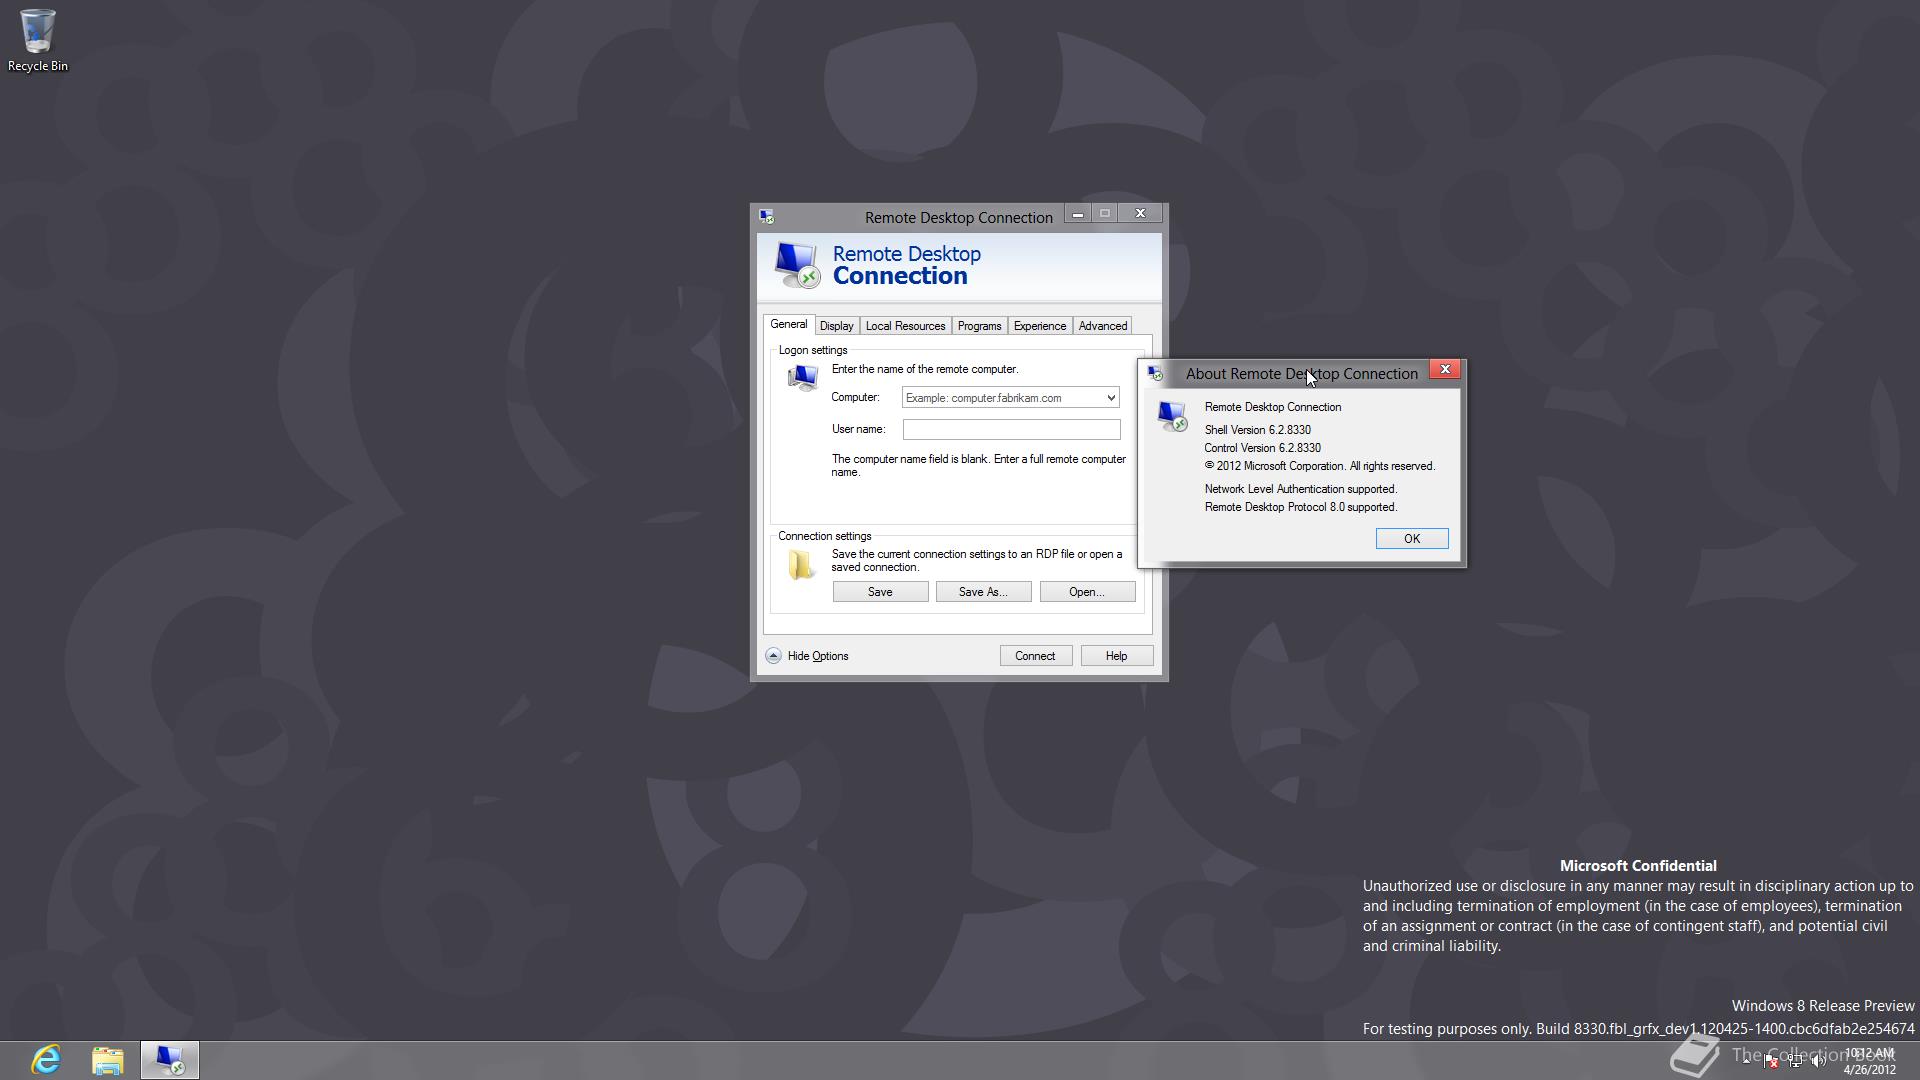
Task: Focus the User name input field
Action: (x=1011, y=429)
